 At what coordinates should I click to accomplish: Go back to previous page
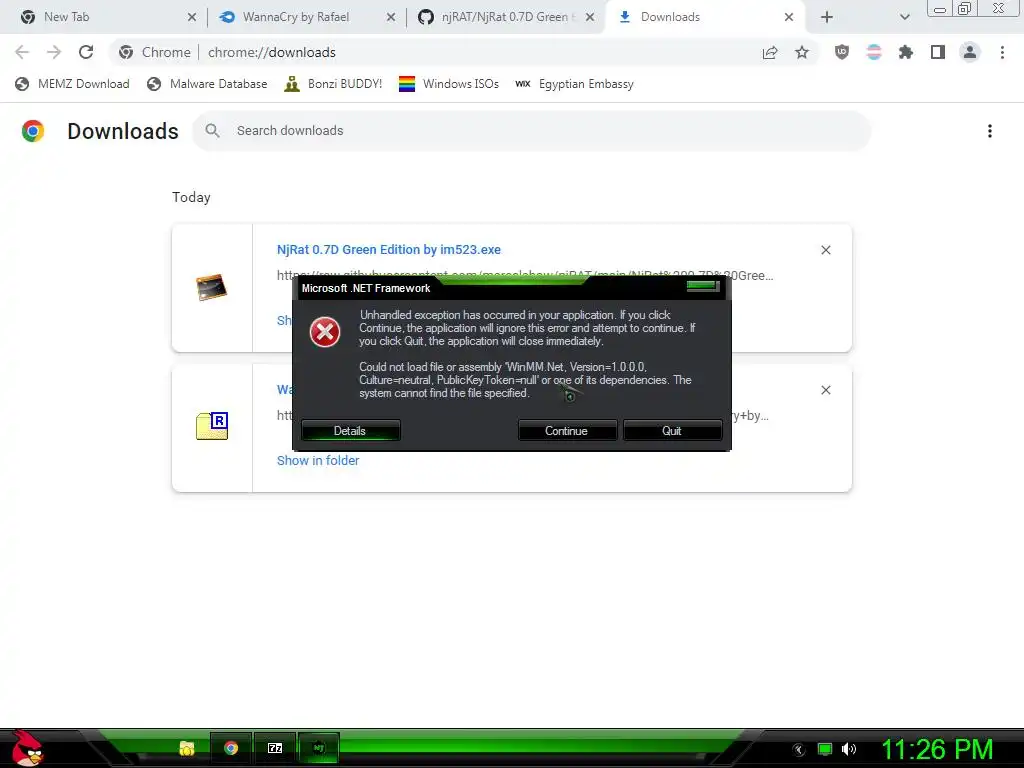[22, 52]
